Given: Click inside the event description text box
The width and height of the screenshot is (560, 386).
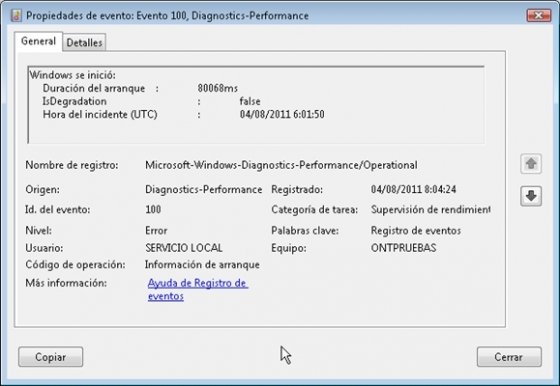Looking at the screenshot, I should (x=256, y=105).
